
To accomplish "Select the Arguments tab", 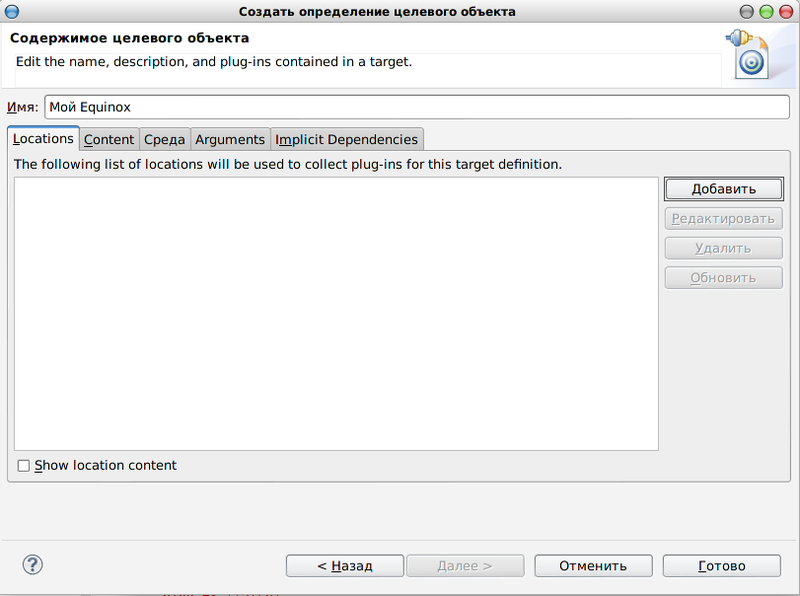I will [x=230, y=139].
